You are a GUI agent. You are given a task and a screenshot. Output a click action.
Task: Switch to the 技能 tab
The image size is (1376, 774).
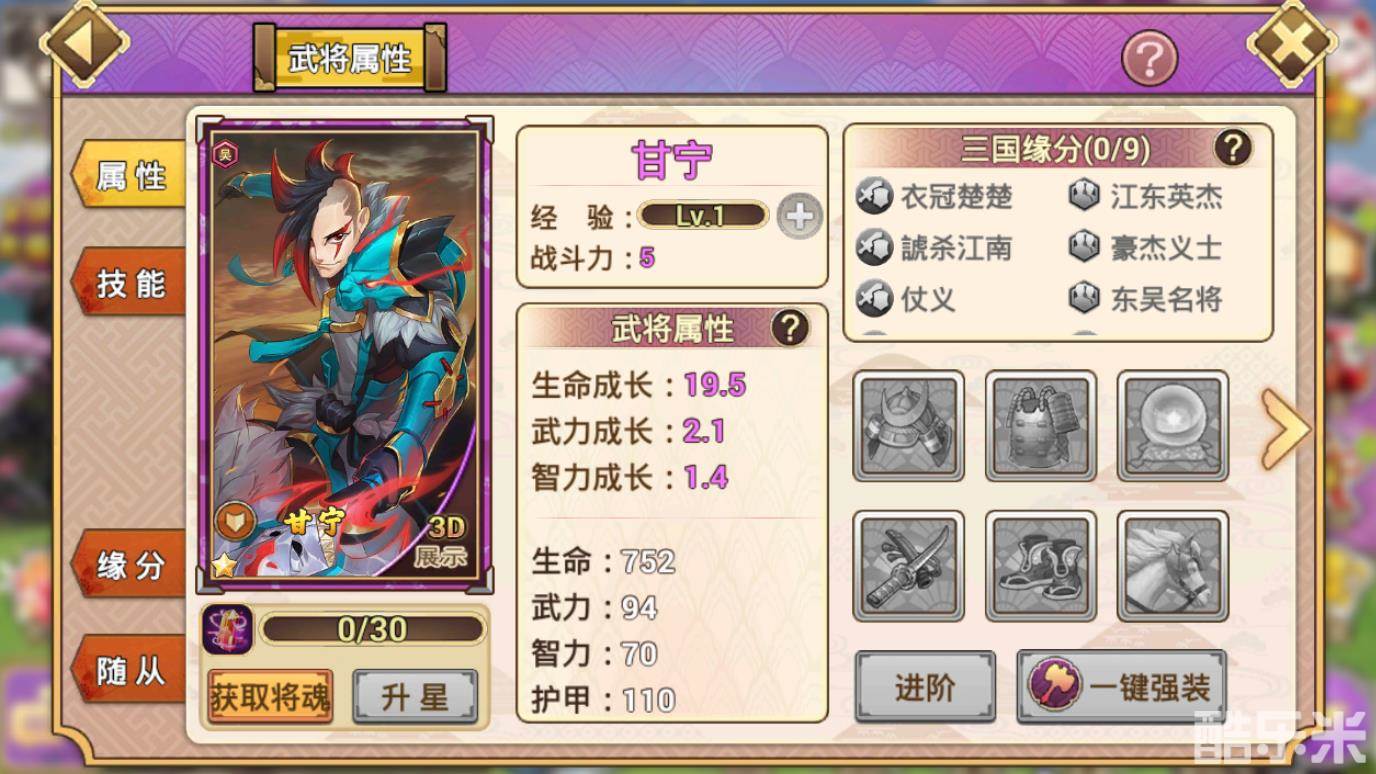pyautogui.click(x=130, y=284)
